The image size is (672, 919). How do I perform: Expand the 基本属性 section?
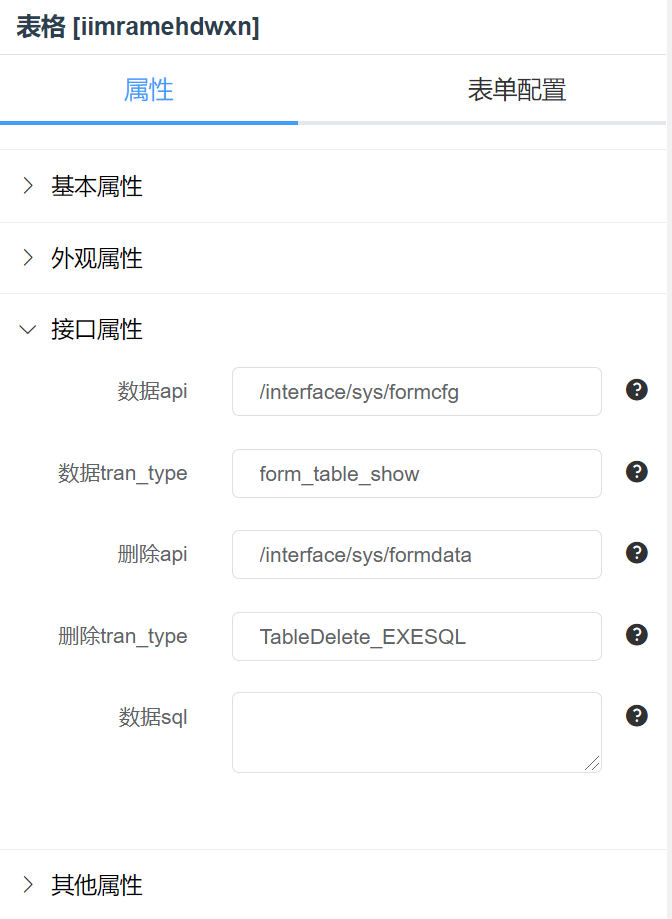click(x=333, y=186)
